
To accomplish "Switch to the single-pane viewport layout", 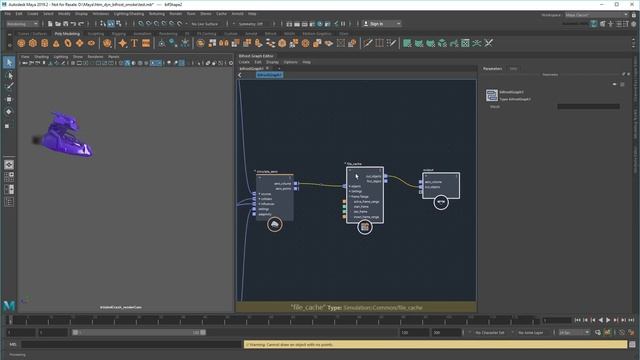I will (9, 165).
